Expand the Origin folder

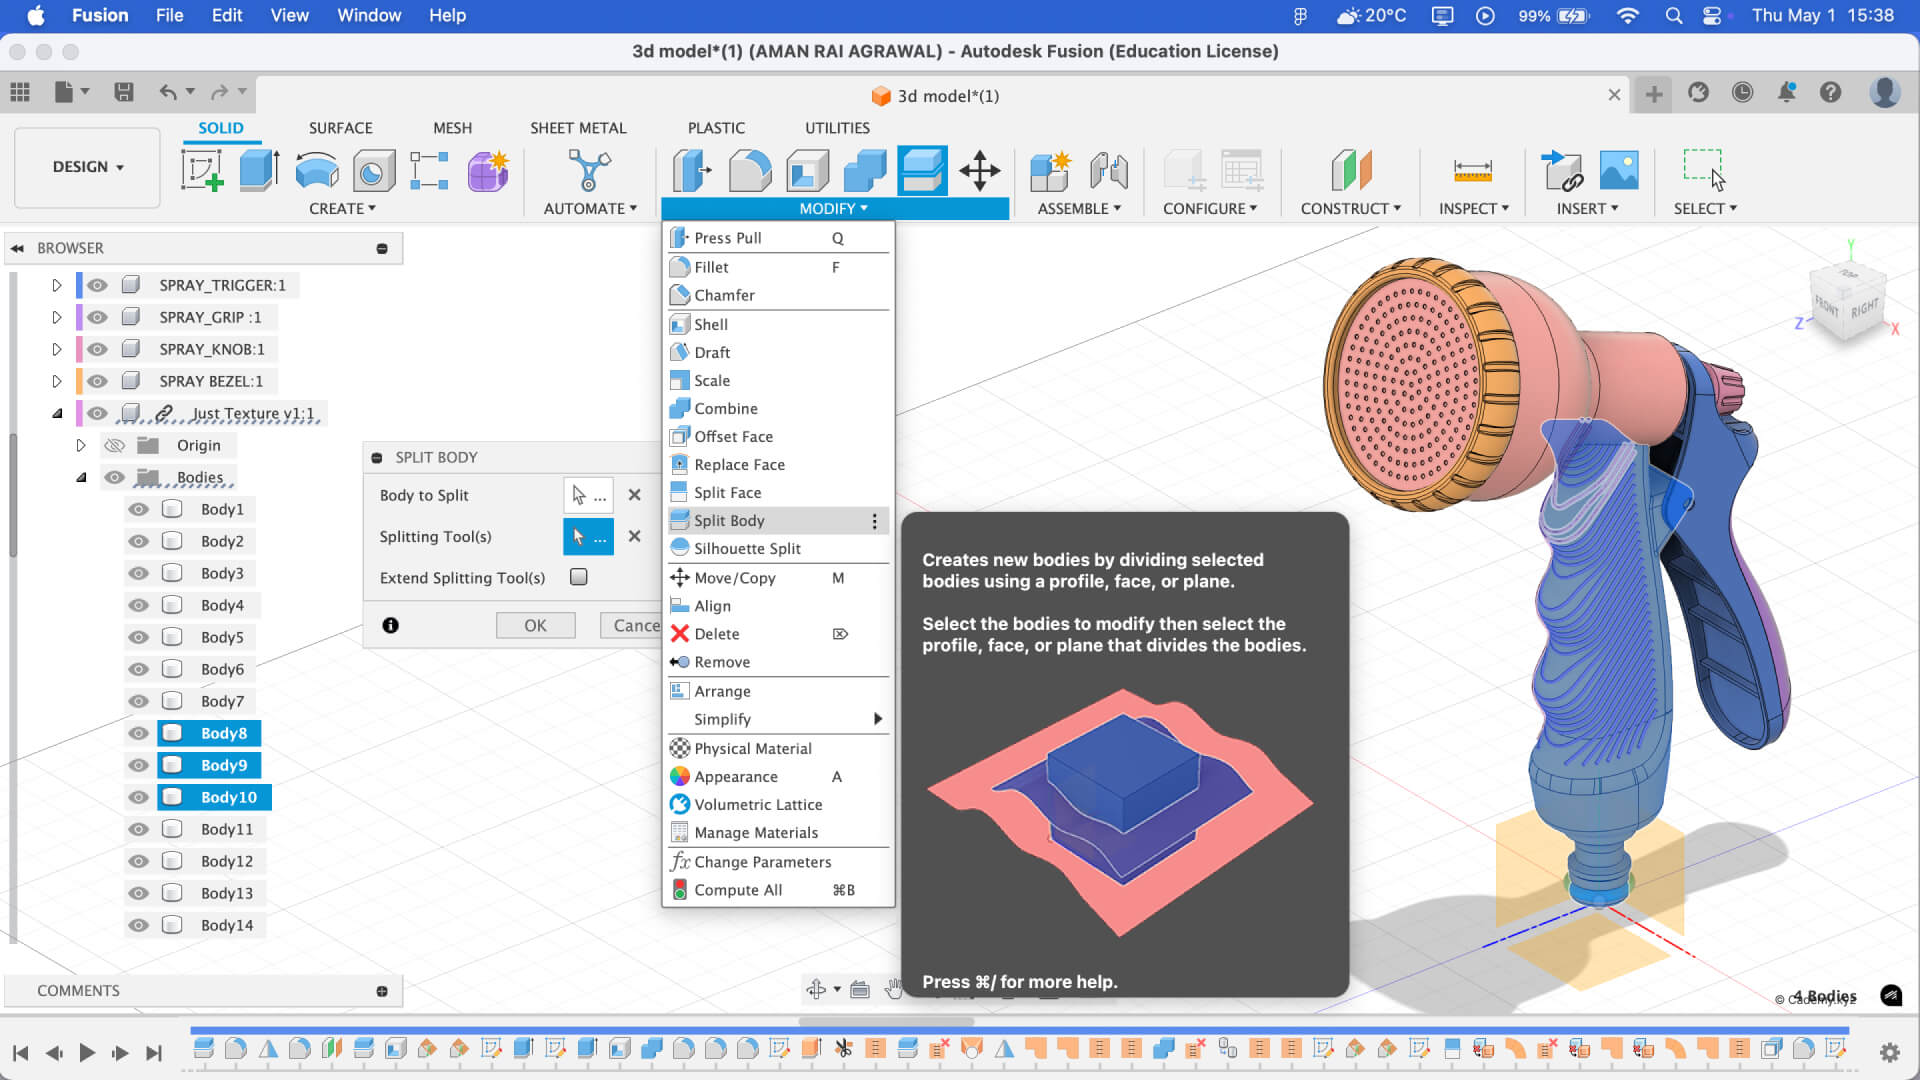click(x=81, y=445)
